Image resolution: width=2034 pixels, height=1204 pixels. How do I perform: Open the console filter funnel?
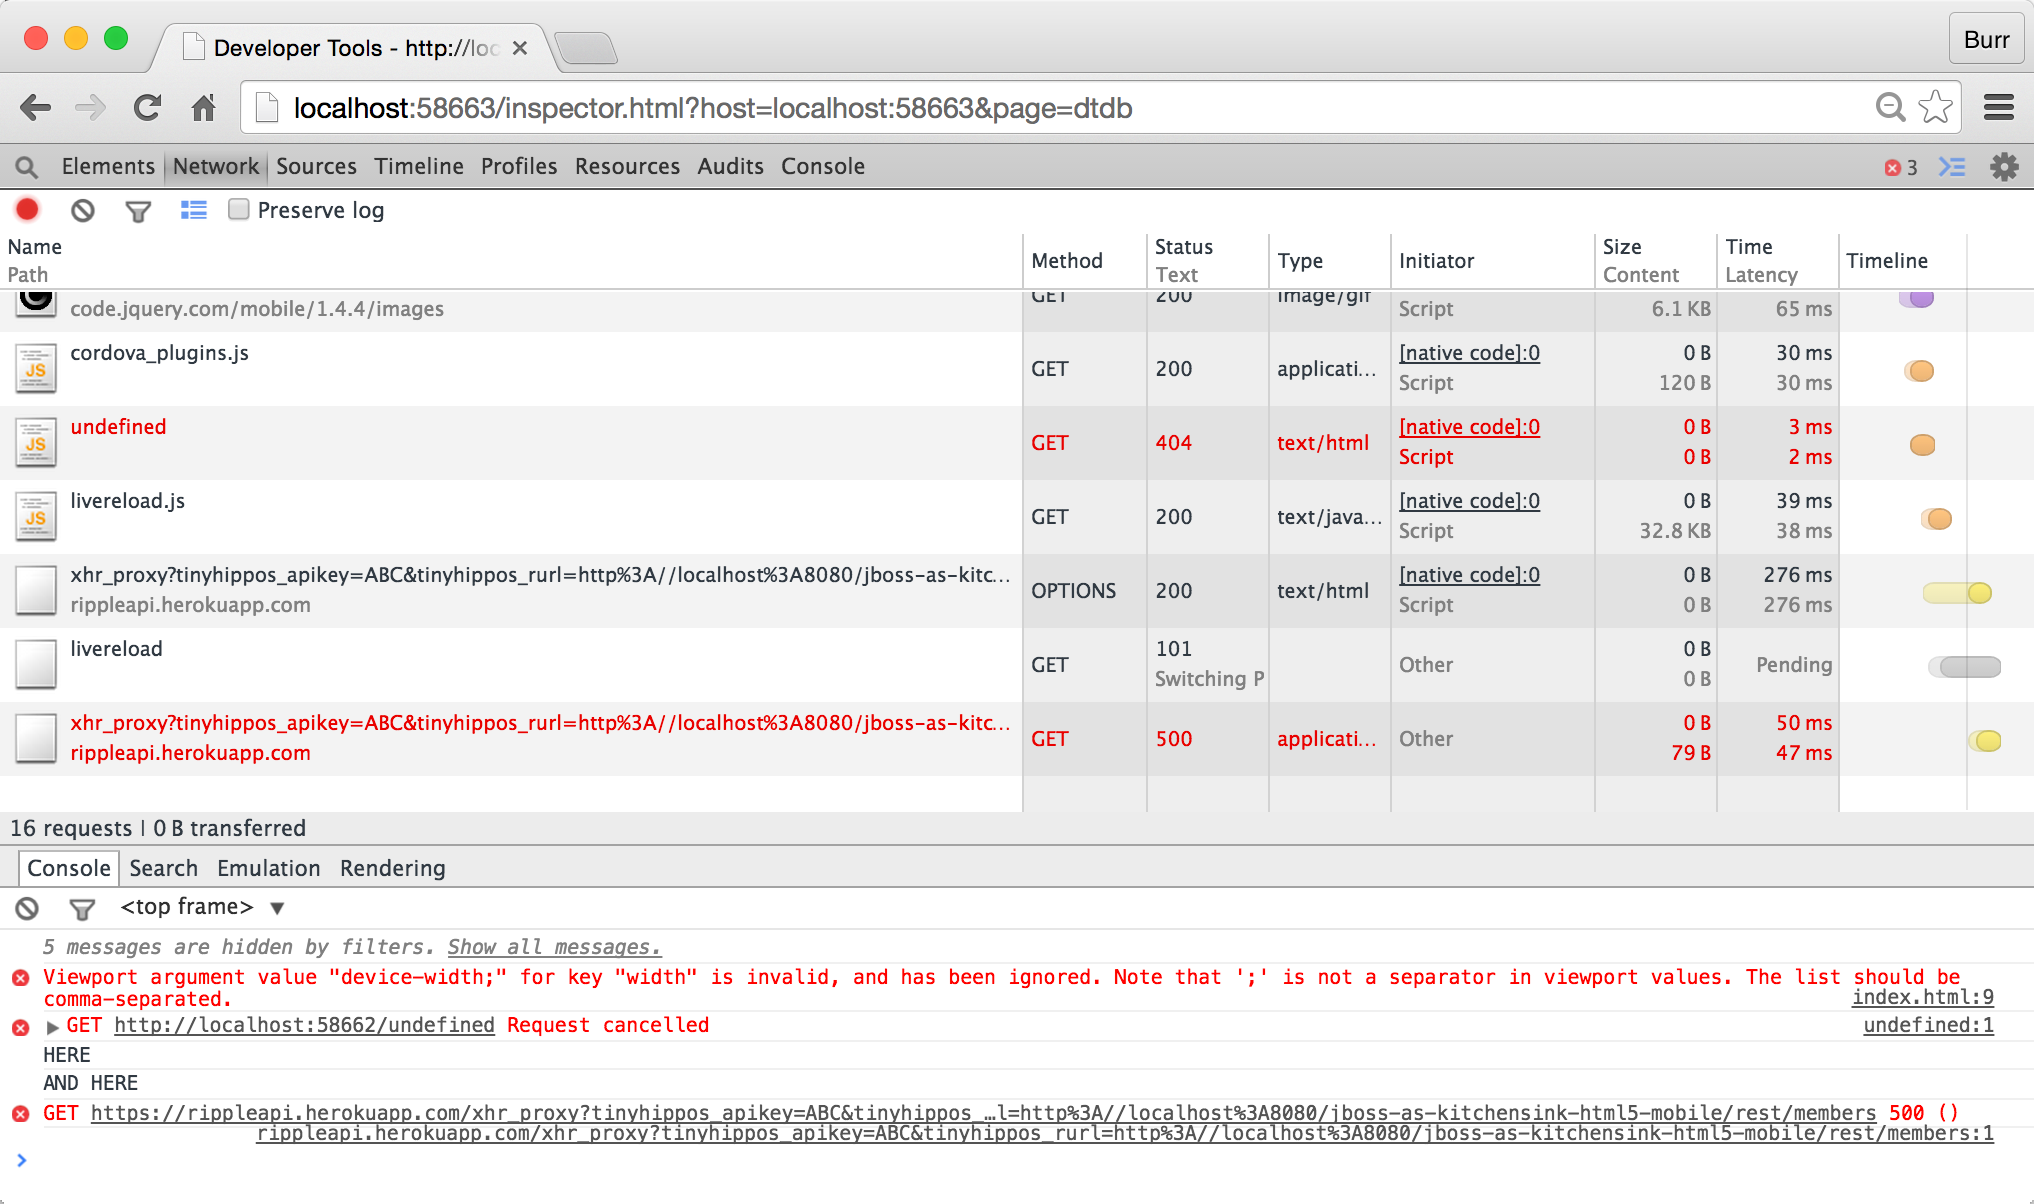[x=82, y=908]
